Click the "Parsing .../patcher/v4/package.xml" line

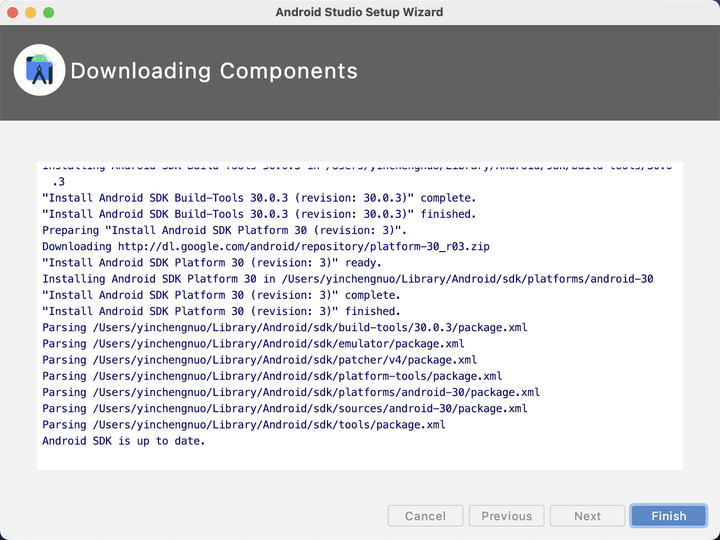259,360
